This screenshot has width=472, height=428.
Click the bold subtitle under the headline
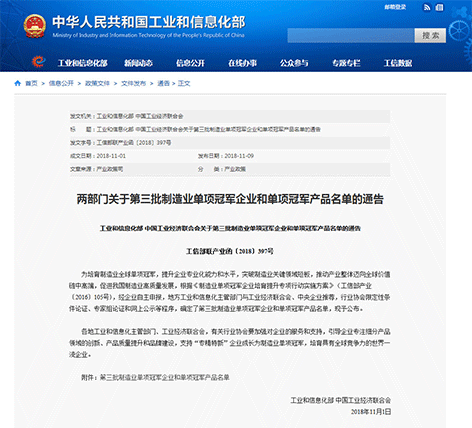pos(230,228)
